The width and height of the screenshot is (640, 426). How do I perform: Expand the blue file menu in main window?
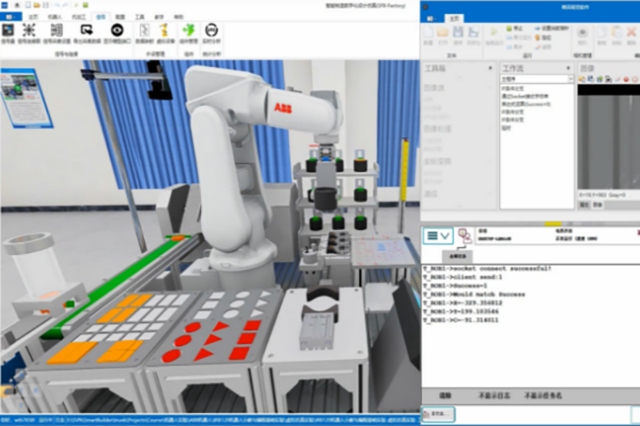(11, 17)
